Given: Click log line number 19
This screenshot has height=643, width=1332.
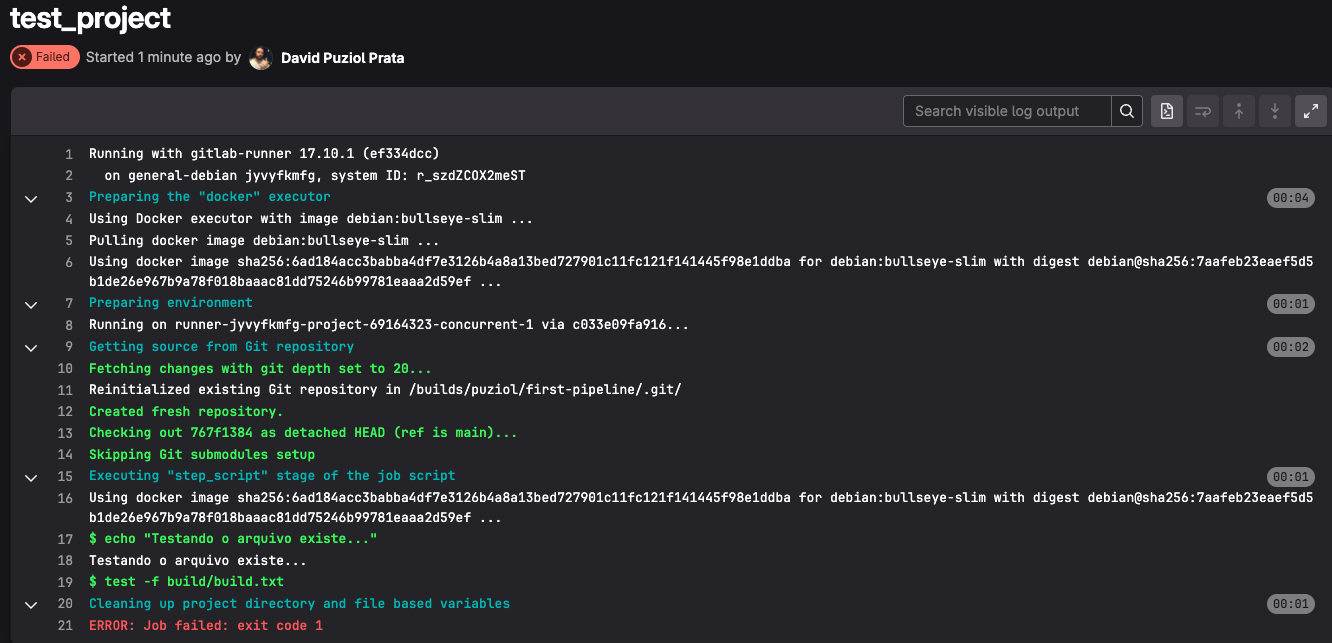Looking at the screenshot, I should click(x=66, y=582).
